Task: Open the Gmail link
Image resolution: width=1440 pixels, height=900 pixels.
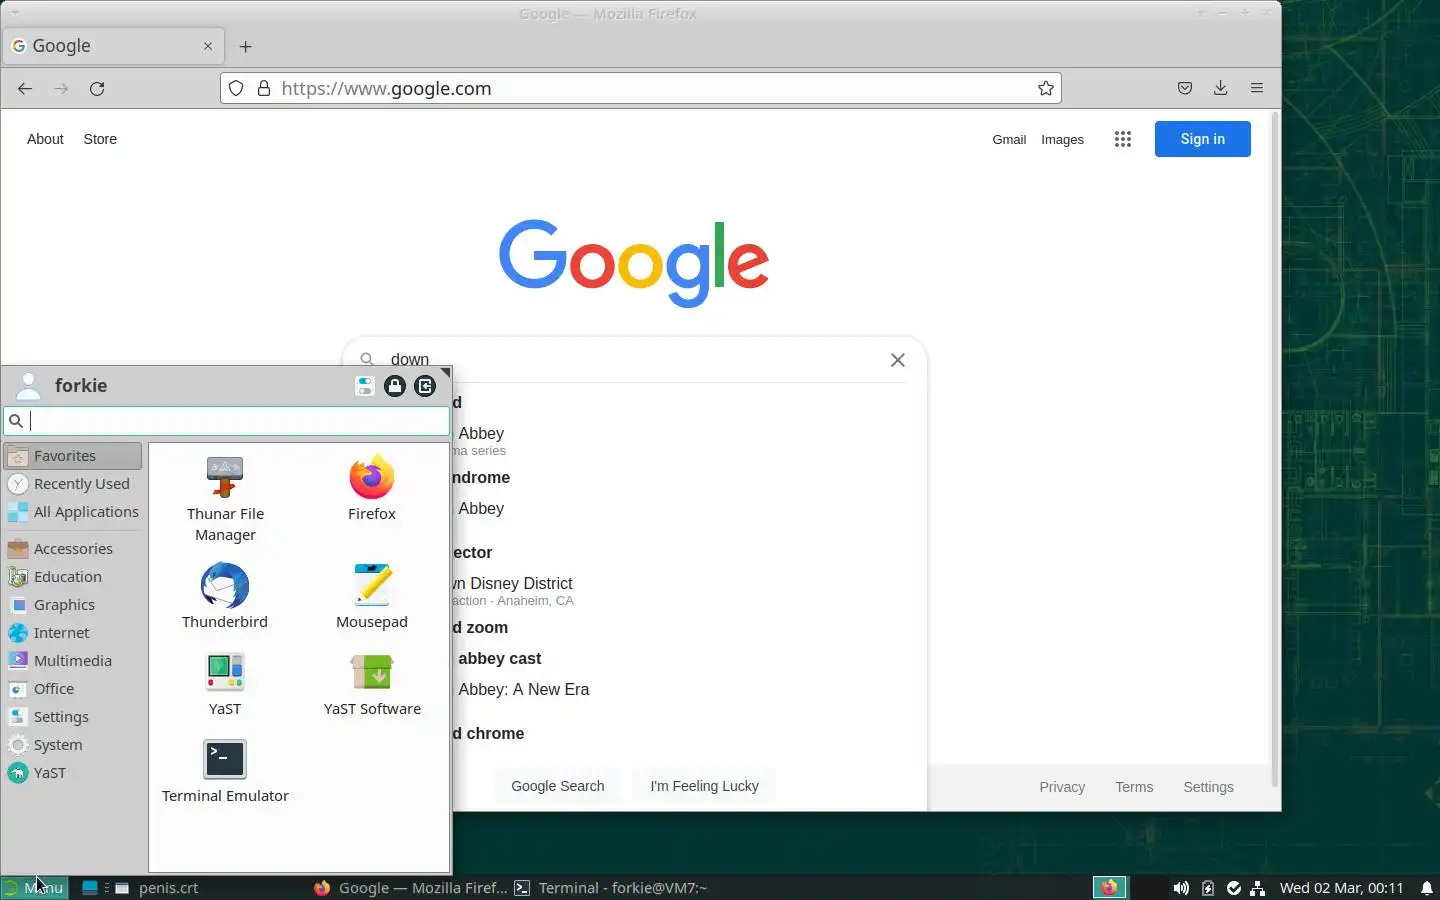Action: pyautogui.click(x=1009, y=140)
